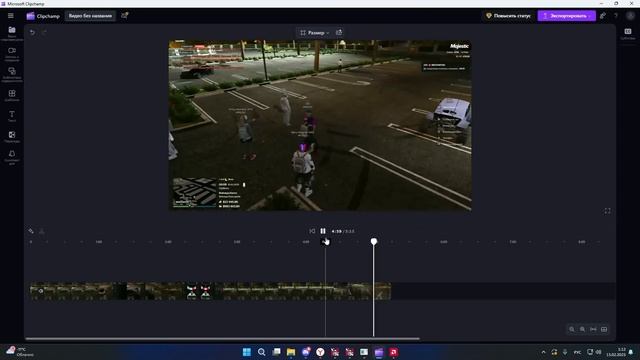The height and width of the screenshot is (360, 640).
Task: Open the record and create sidebar tab
Action: point(12,54)
